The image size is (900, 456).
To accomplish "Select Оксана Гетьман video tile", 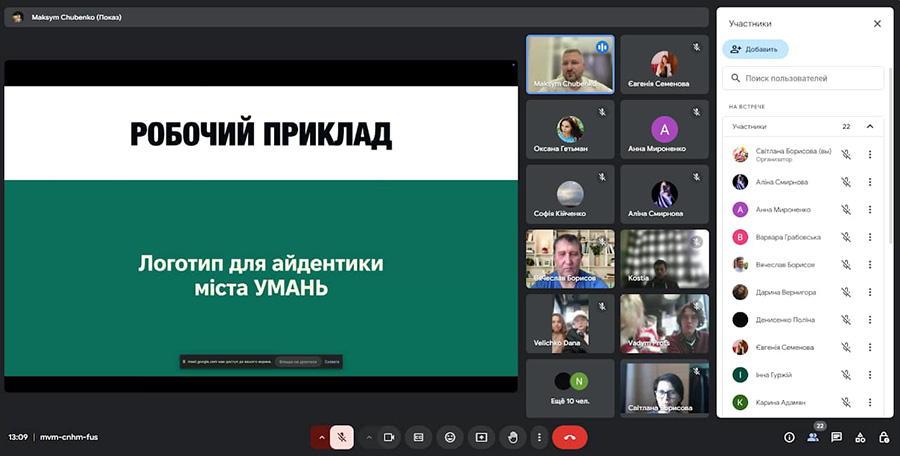I will (570, 129).
